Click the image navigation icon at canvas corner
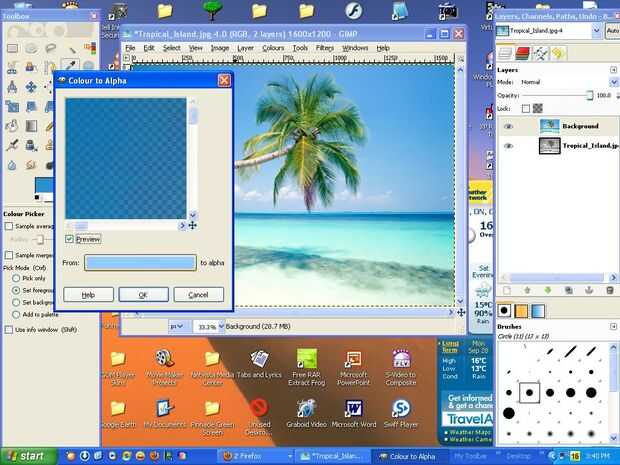The image size is (620, 465). [461, 312]
